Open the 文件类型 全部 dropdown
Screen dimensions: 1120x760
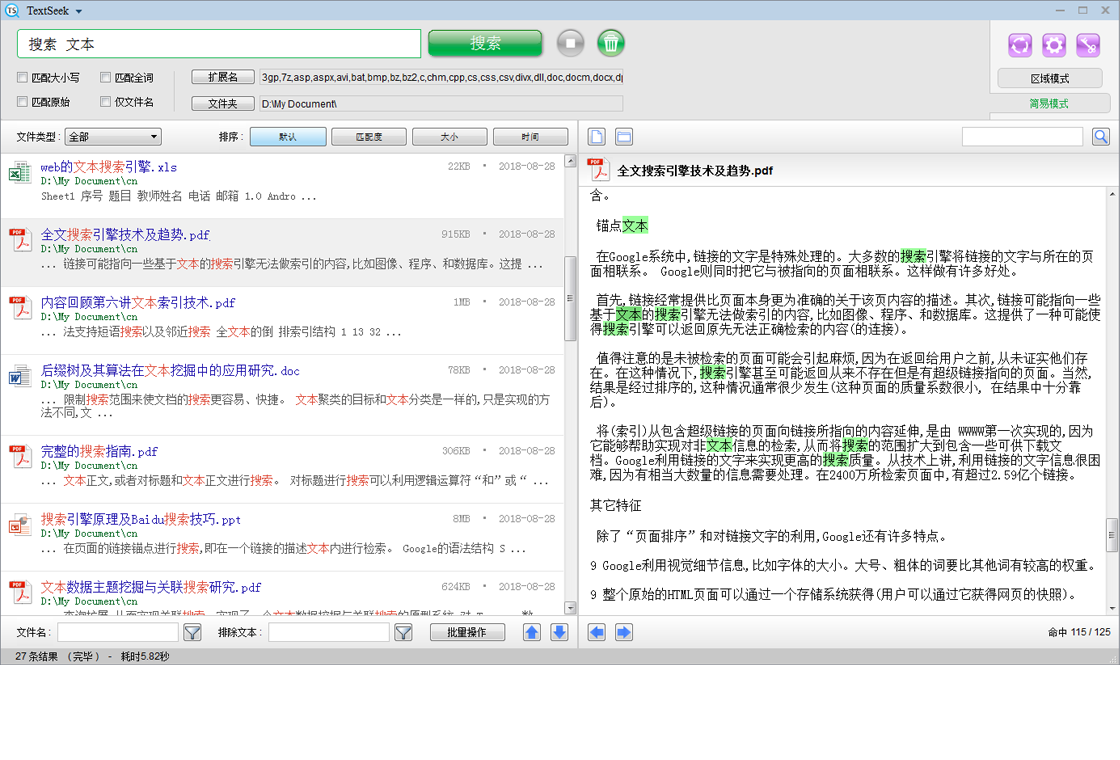113,136
